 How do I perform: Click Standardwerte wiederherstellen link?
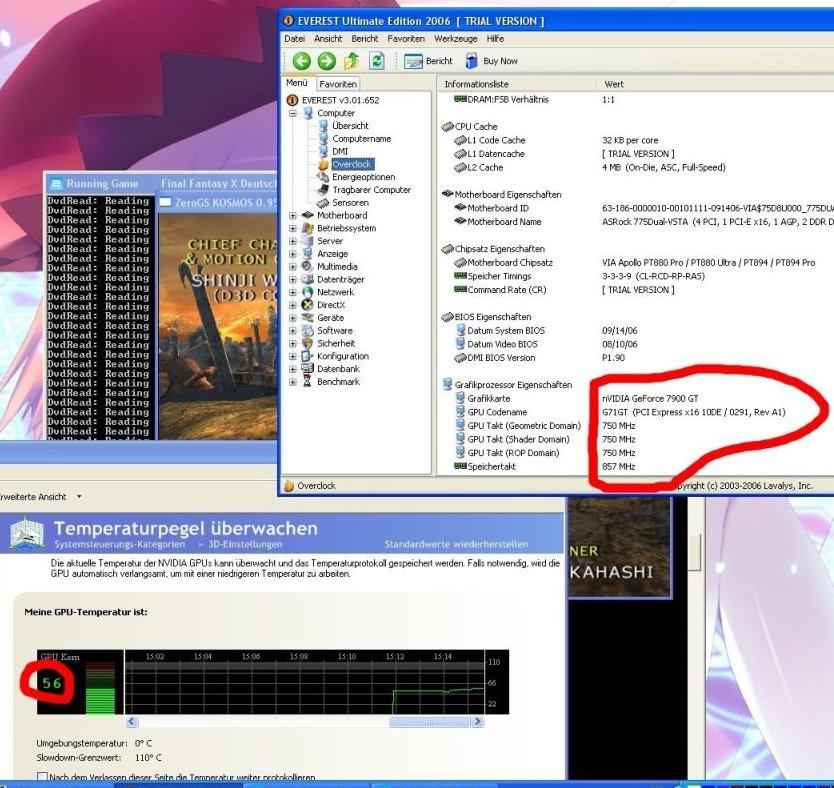[456, 544]
